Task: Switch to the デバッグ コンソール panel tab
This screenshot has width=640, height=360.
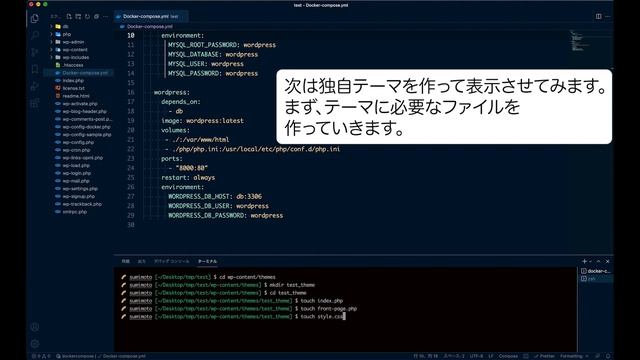Action: [x=171, y=261]
